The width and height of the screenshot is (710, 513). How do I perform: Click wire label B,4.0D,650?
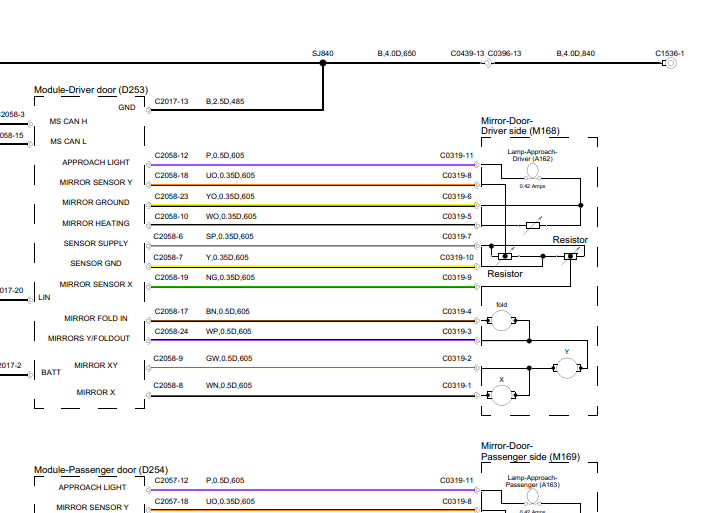click(397, 53)
